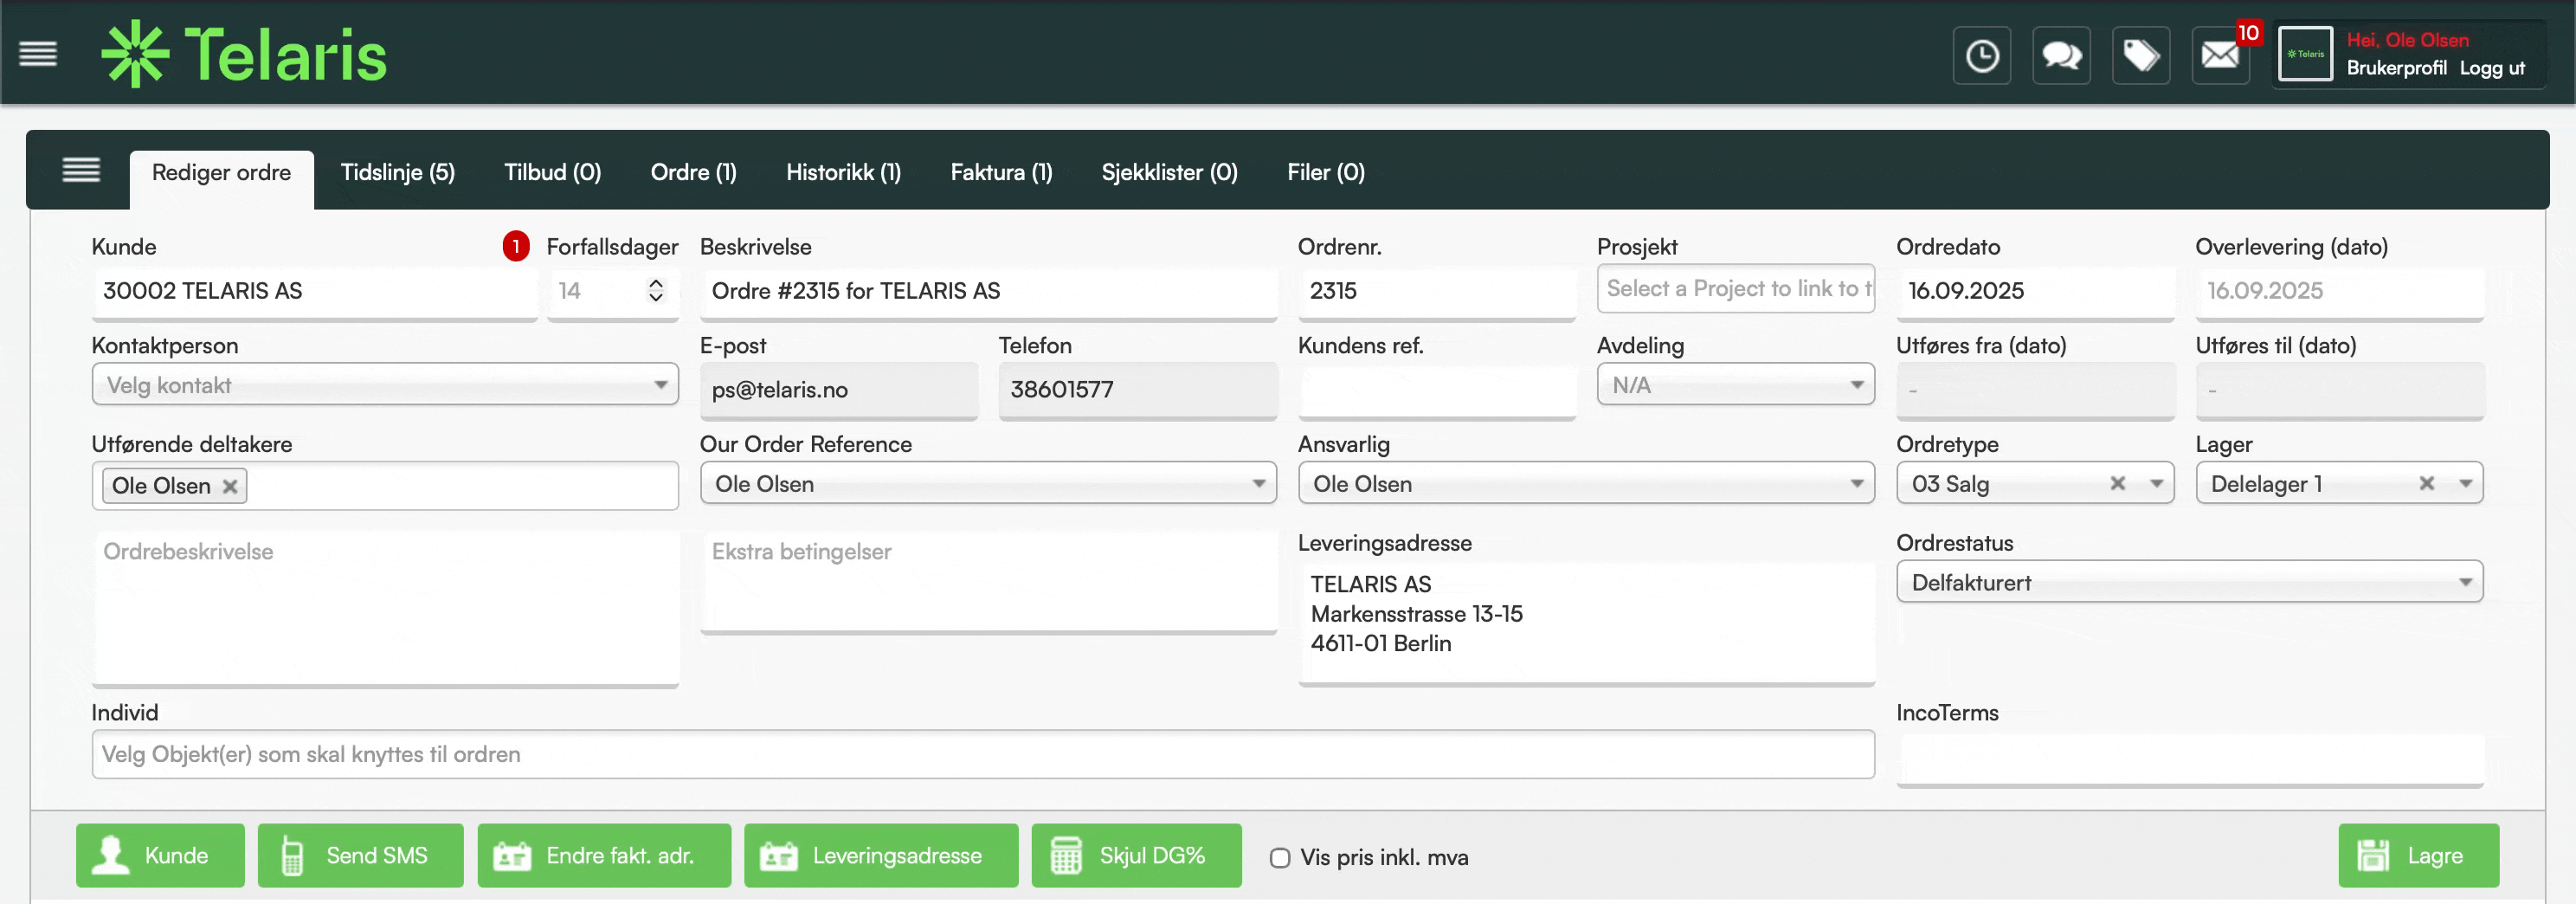Open the chat messages icon
2576x904 pixels.
coord(2061,55)
